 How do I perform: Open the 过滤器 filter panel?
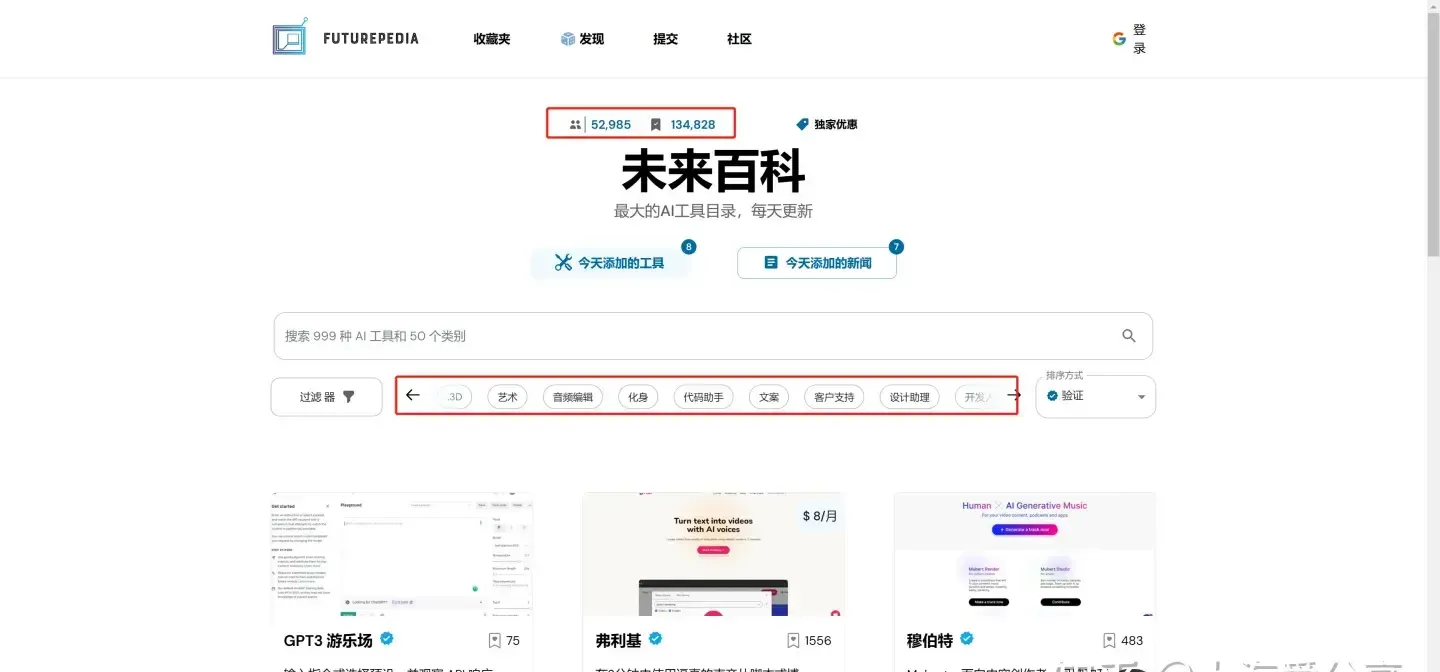(x=327, y=397)
